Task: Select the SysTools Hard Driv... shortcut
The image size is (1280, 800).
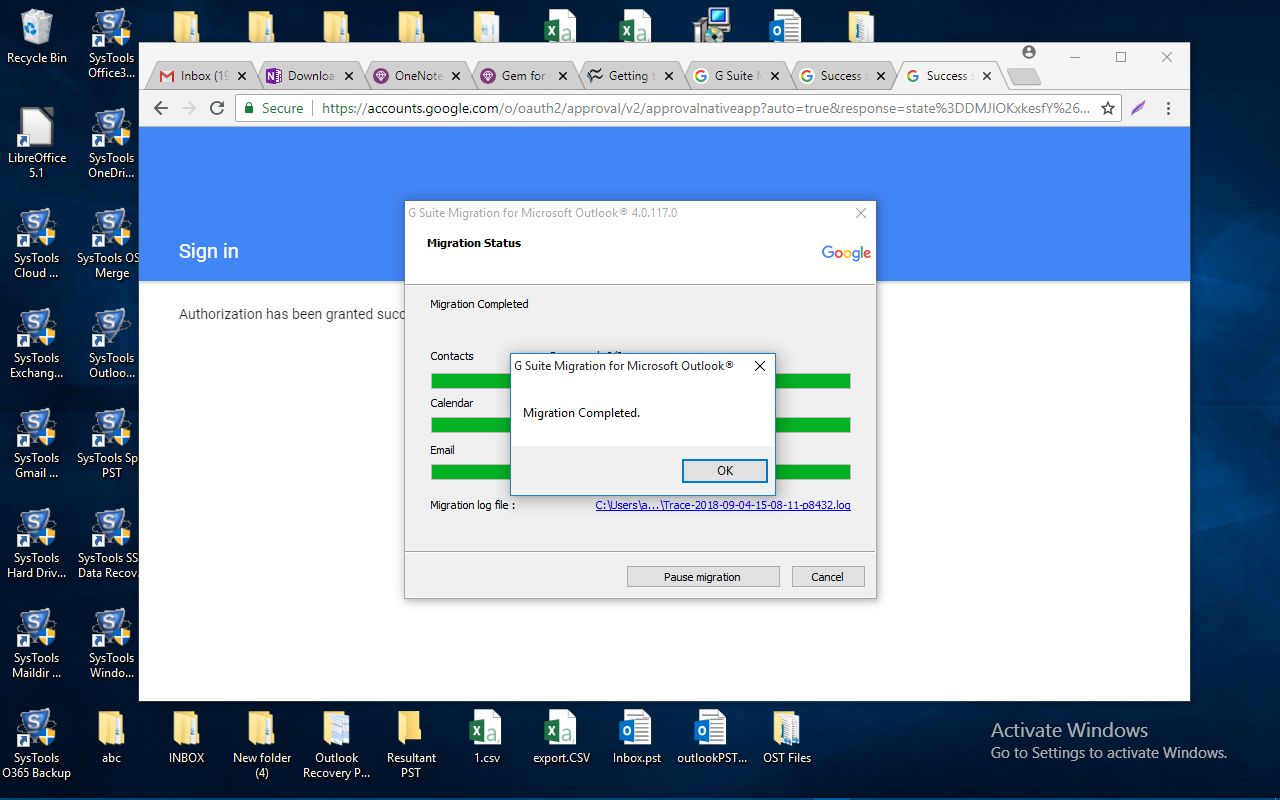Action: (37, 543)
